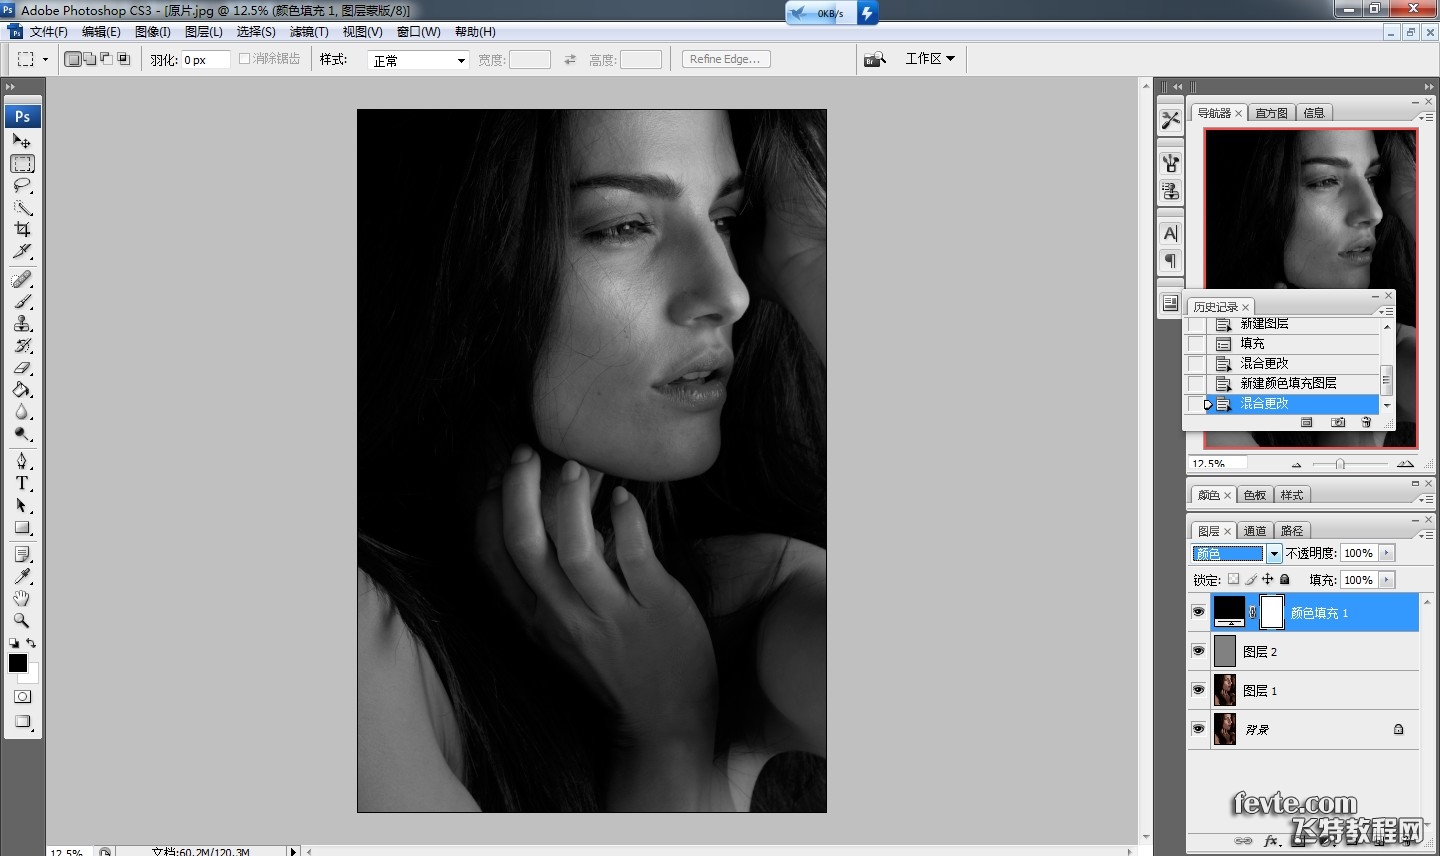Select the Eyedropper tool

click(22, 576)
